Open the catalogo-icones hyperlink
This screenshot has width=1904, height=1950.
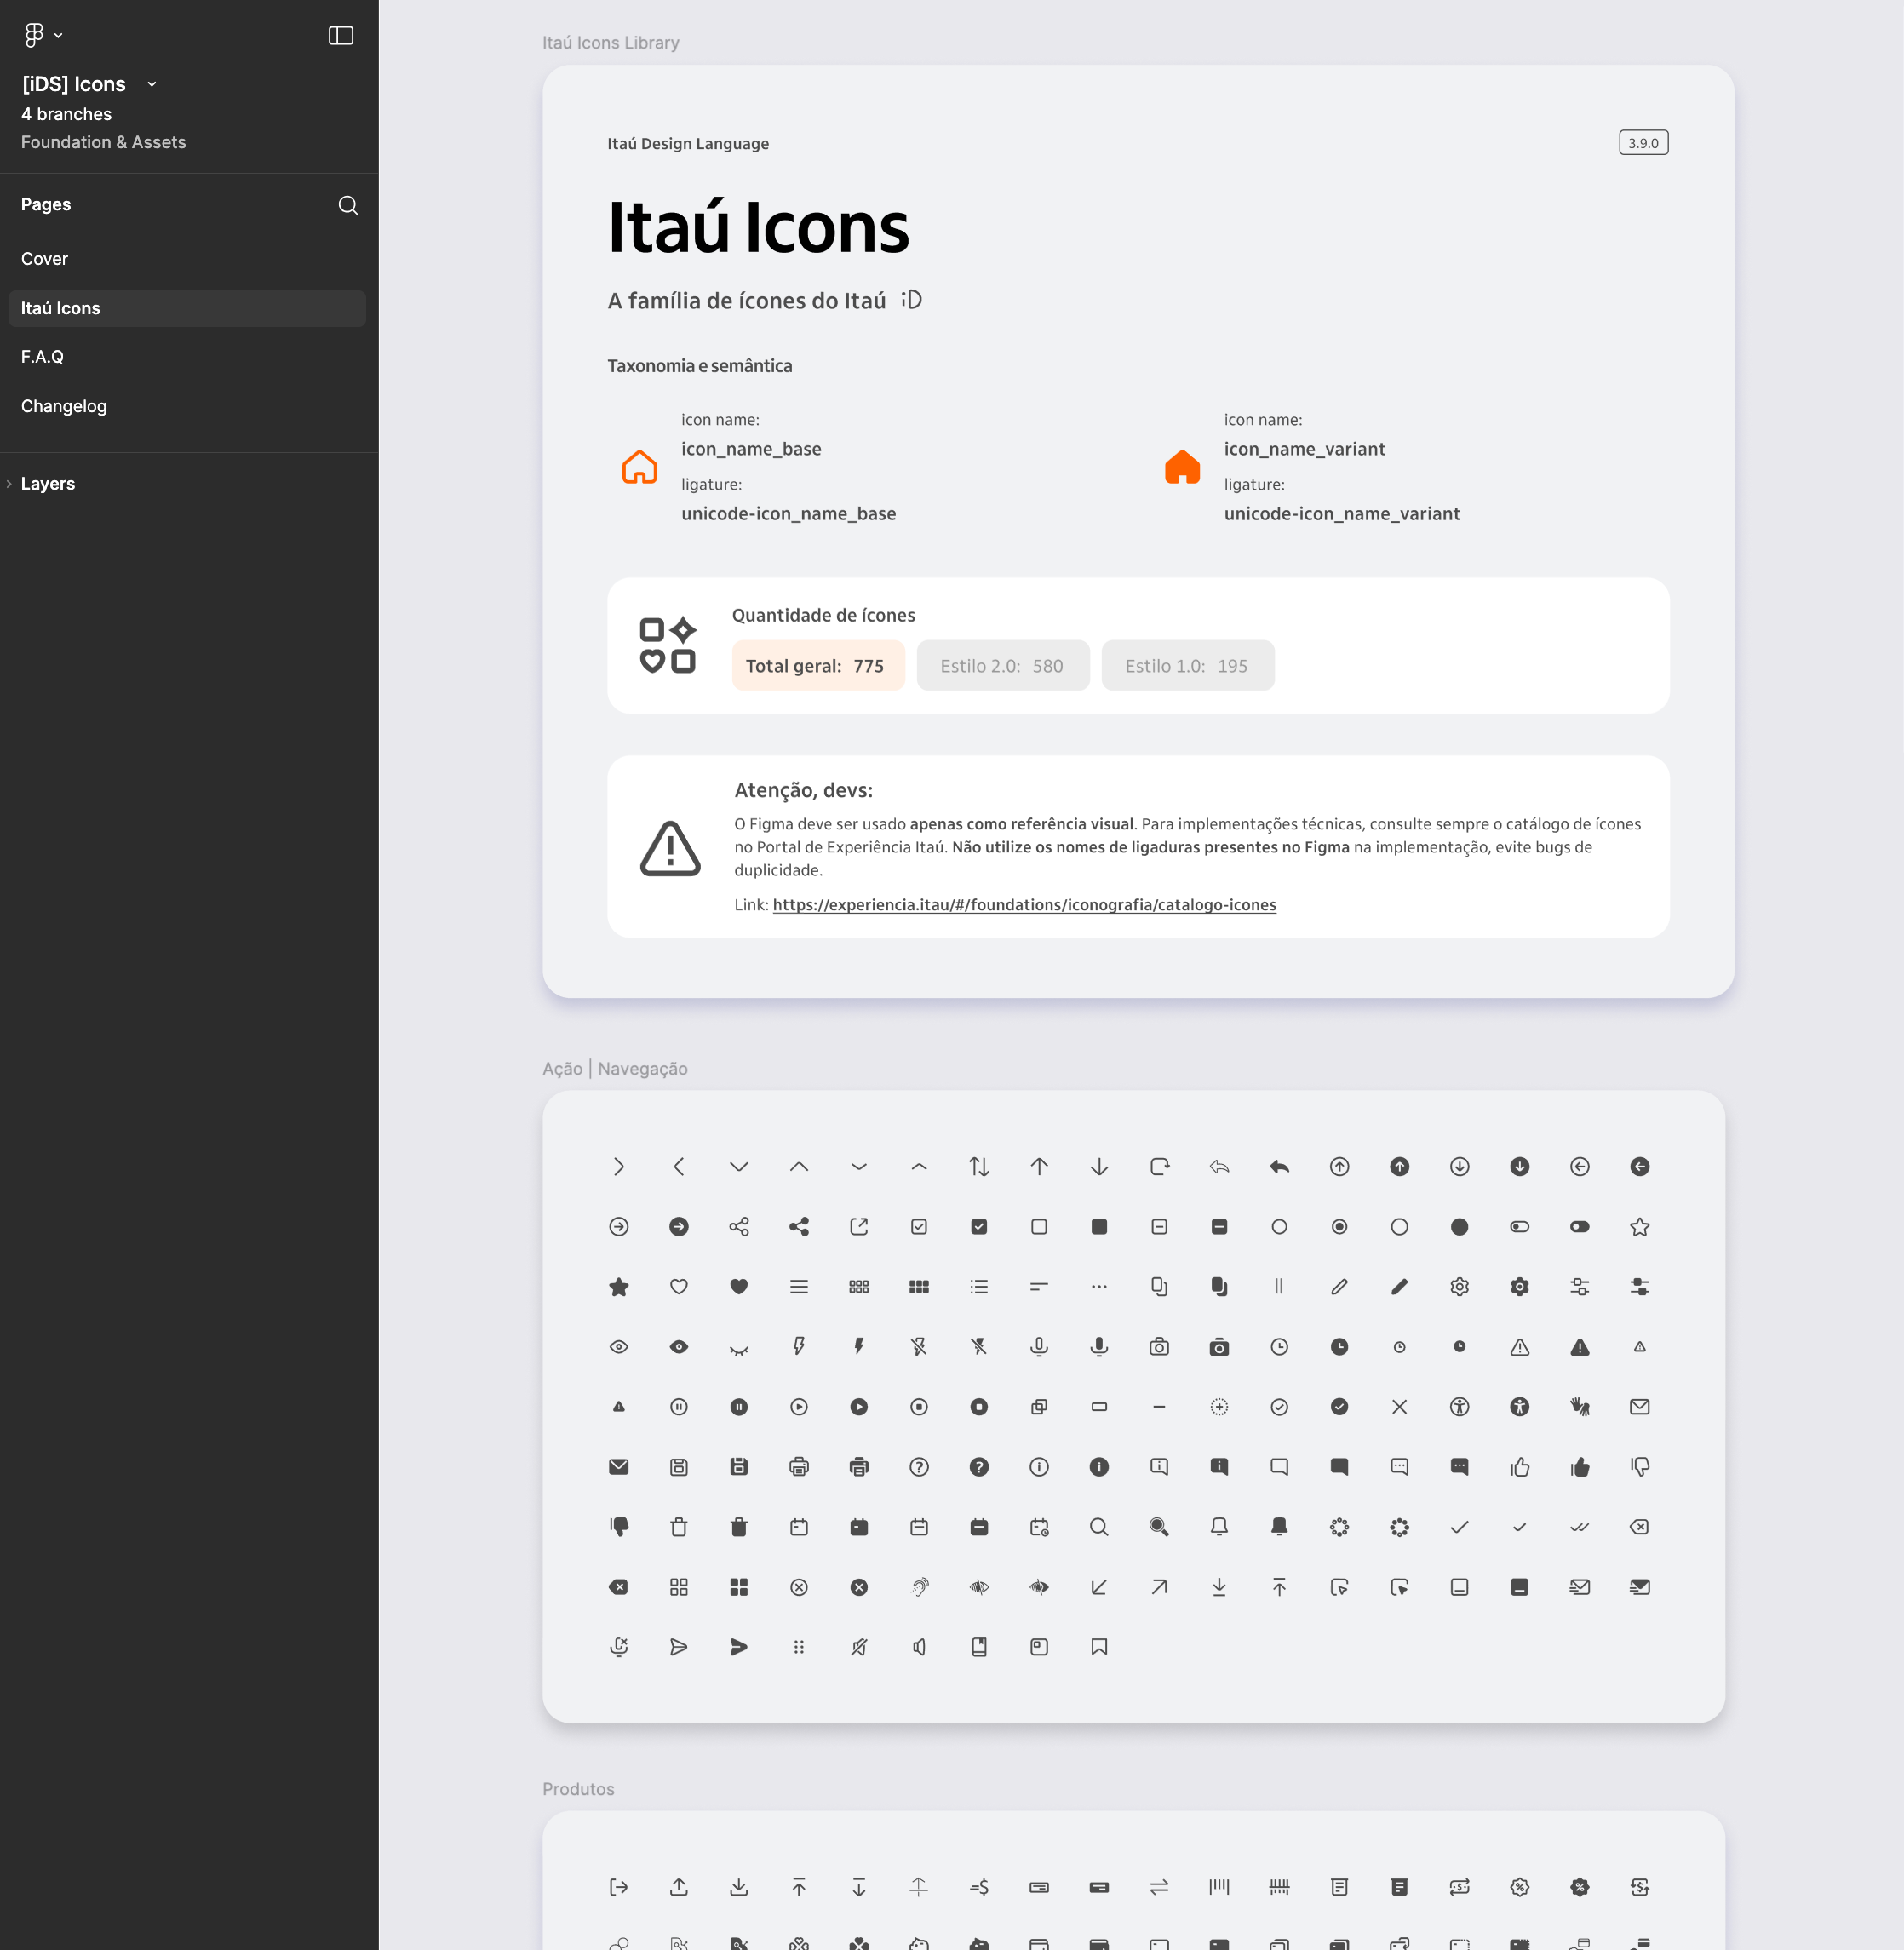pyautogui.click(x=1024, y=905)
